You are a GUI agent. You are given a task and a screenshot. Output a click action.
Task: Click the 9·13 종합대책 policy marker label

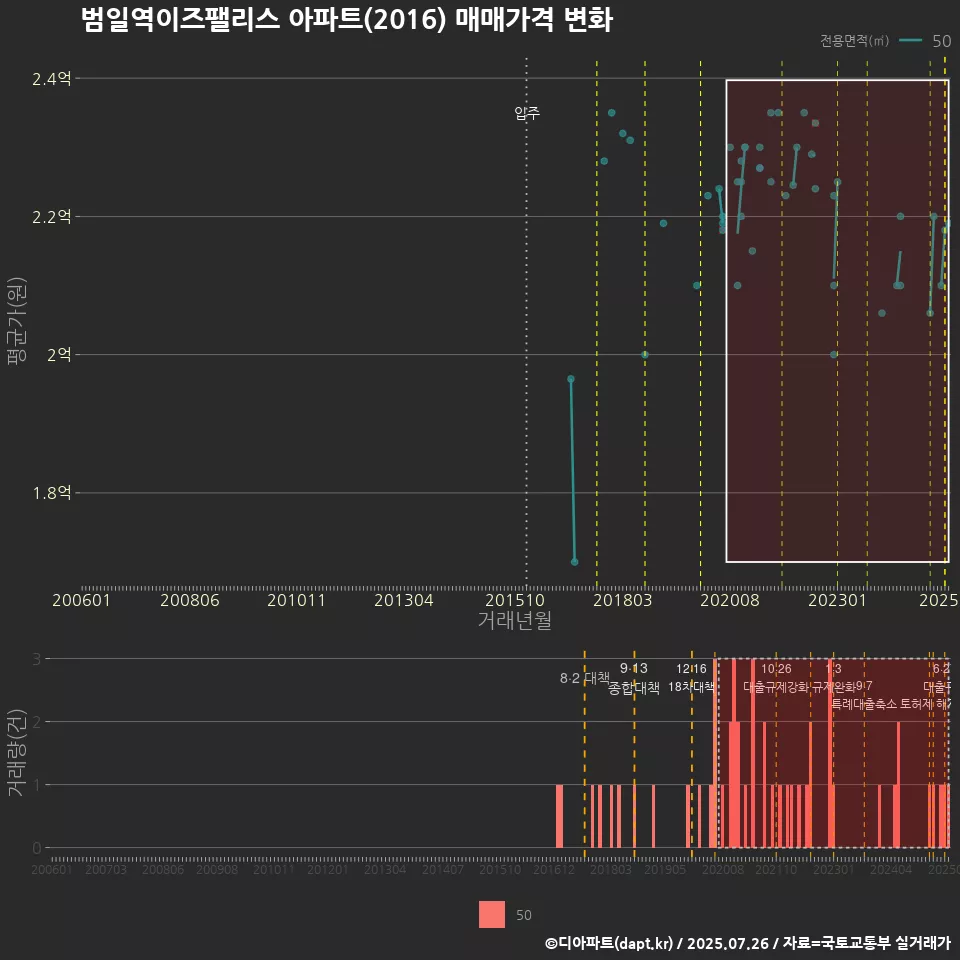pyautogui.click(x=634, y=678)
